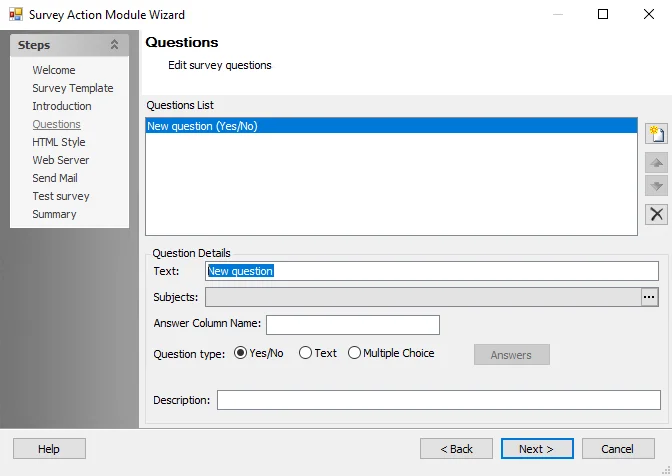Click the Back button

click(456, 449)
